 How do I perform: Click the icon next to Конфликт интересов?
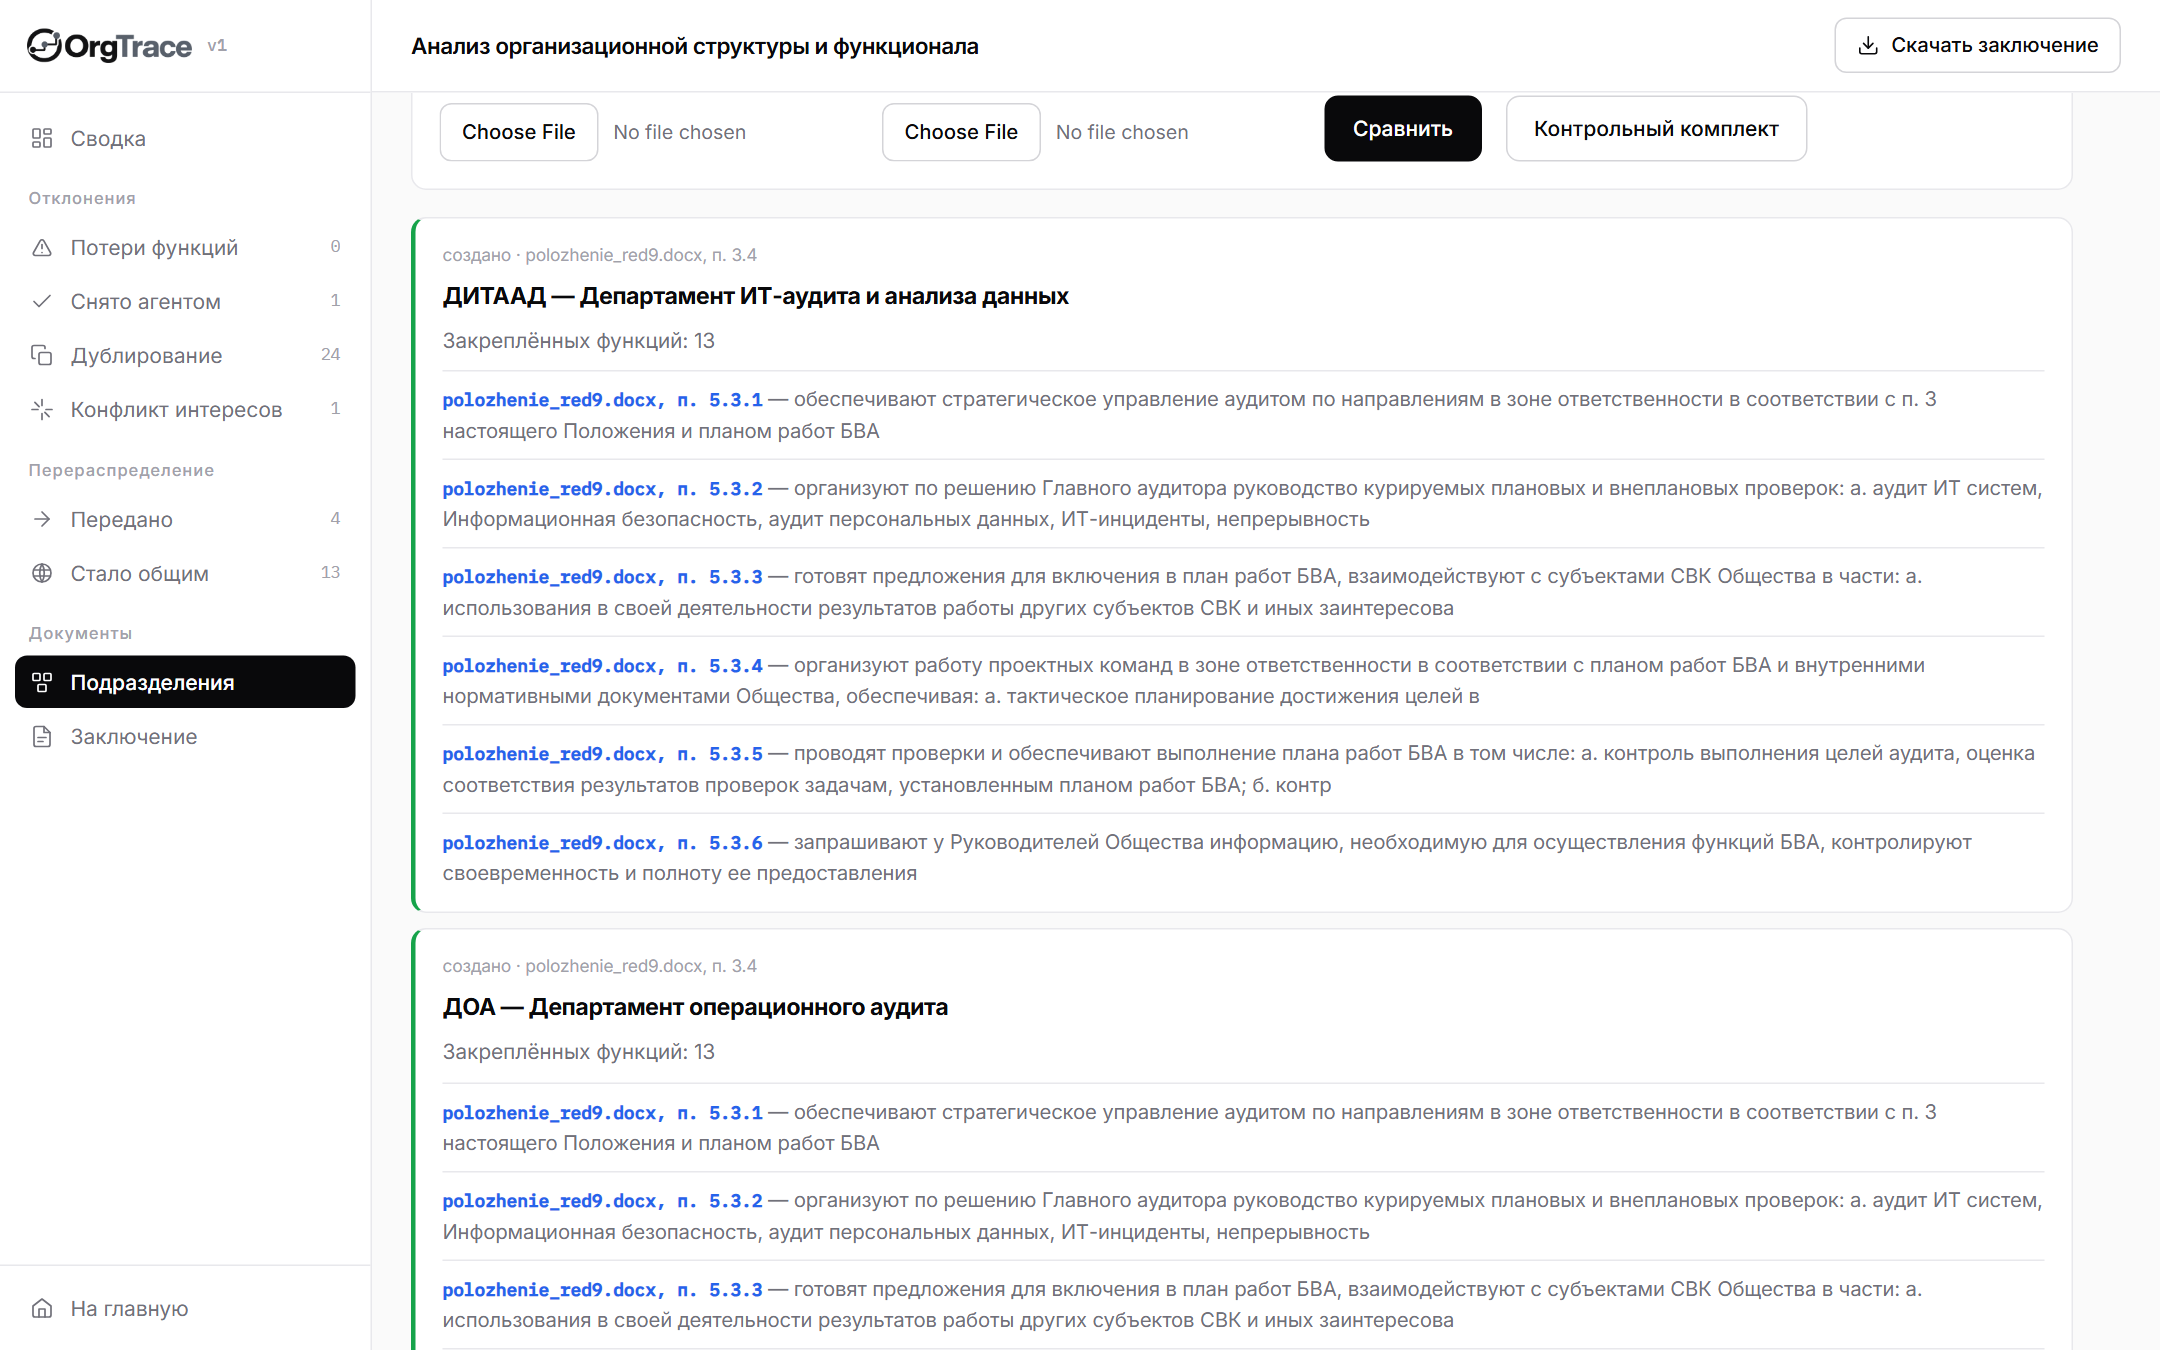[x=42, y=409]
